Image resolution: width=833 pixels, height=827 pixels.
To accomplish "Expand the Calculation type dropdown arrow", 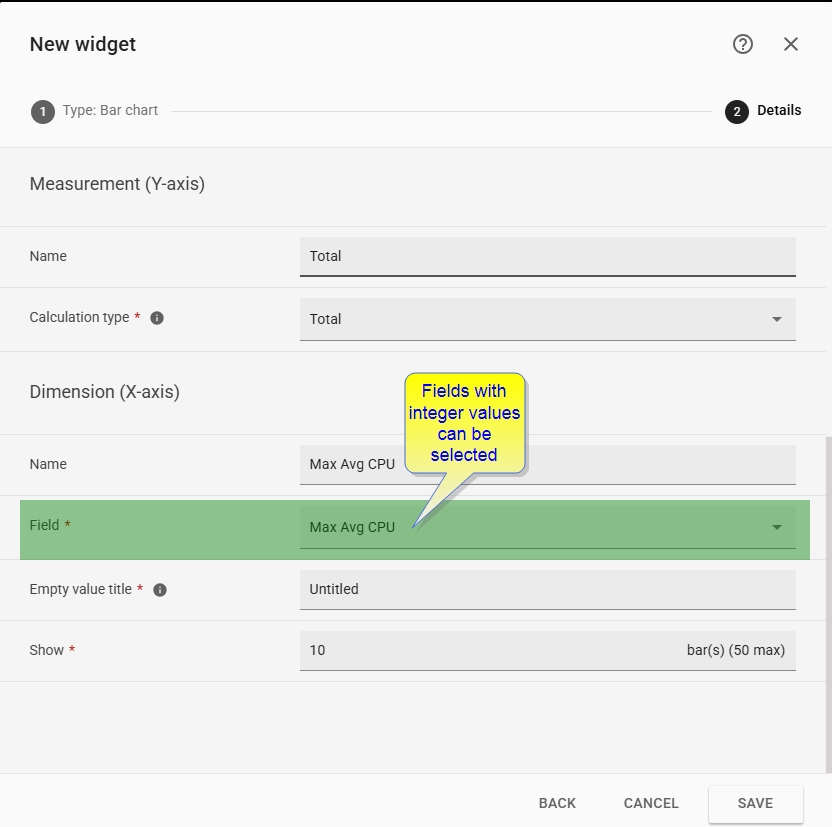I will (x=777, y=319).
